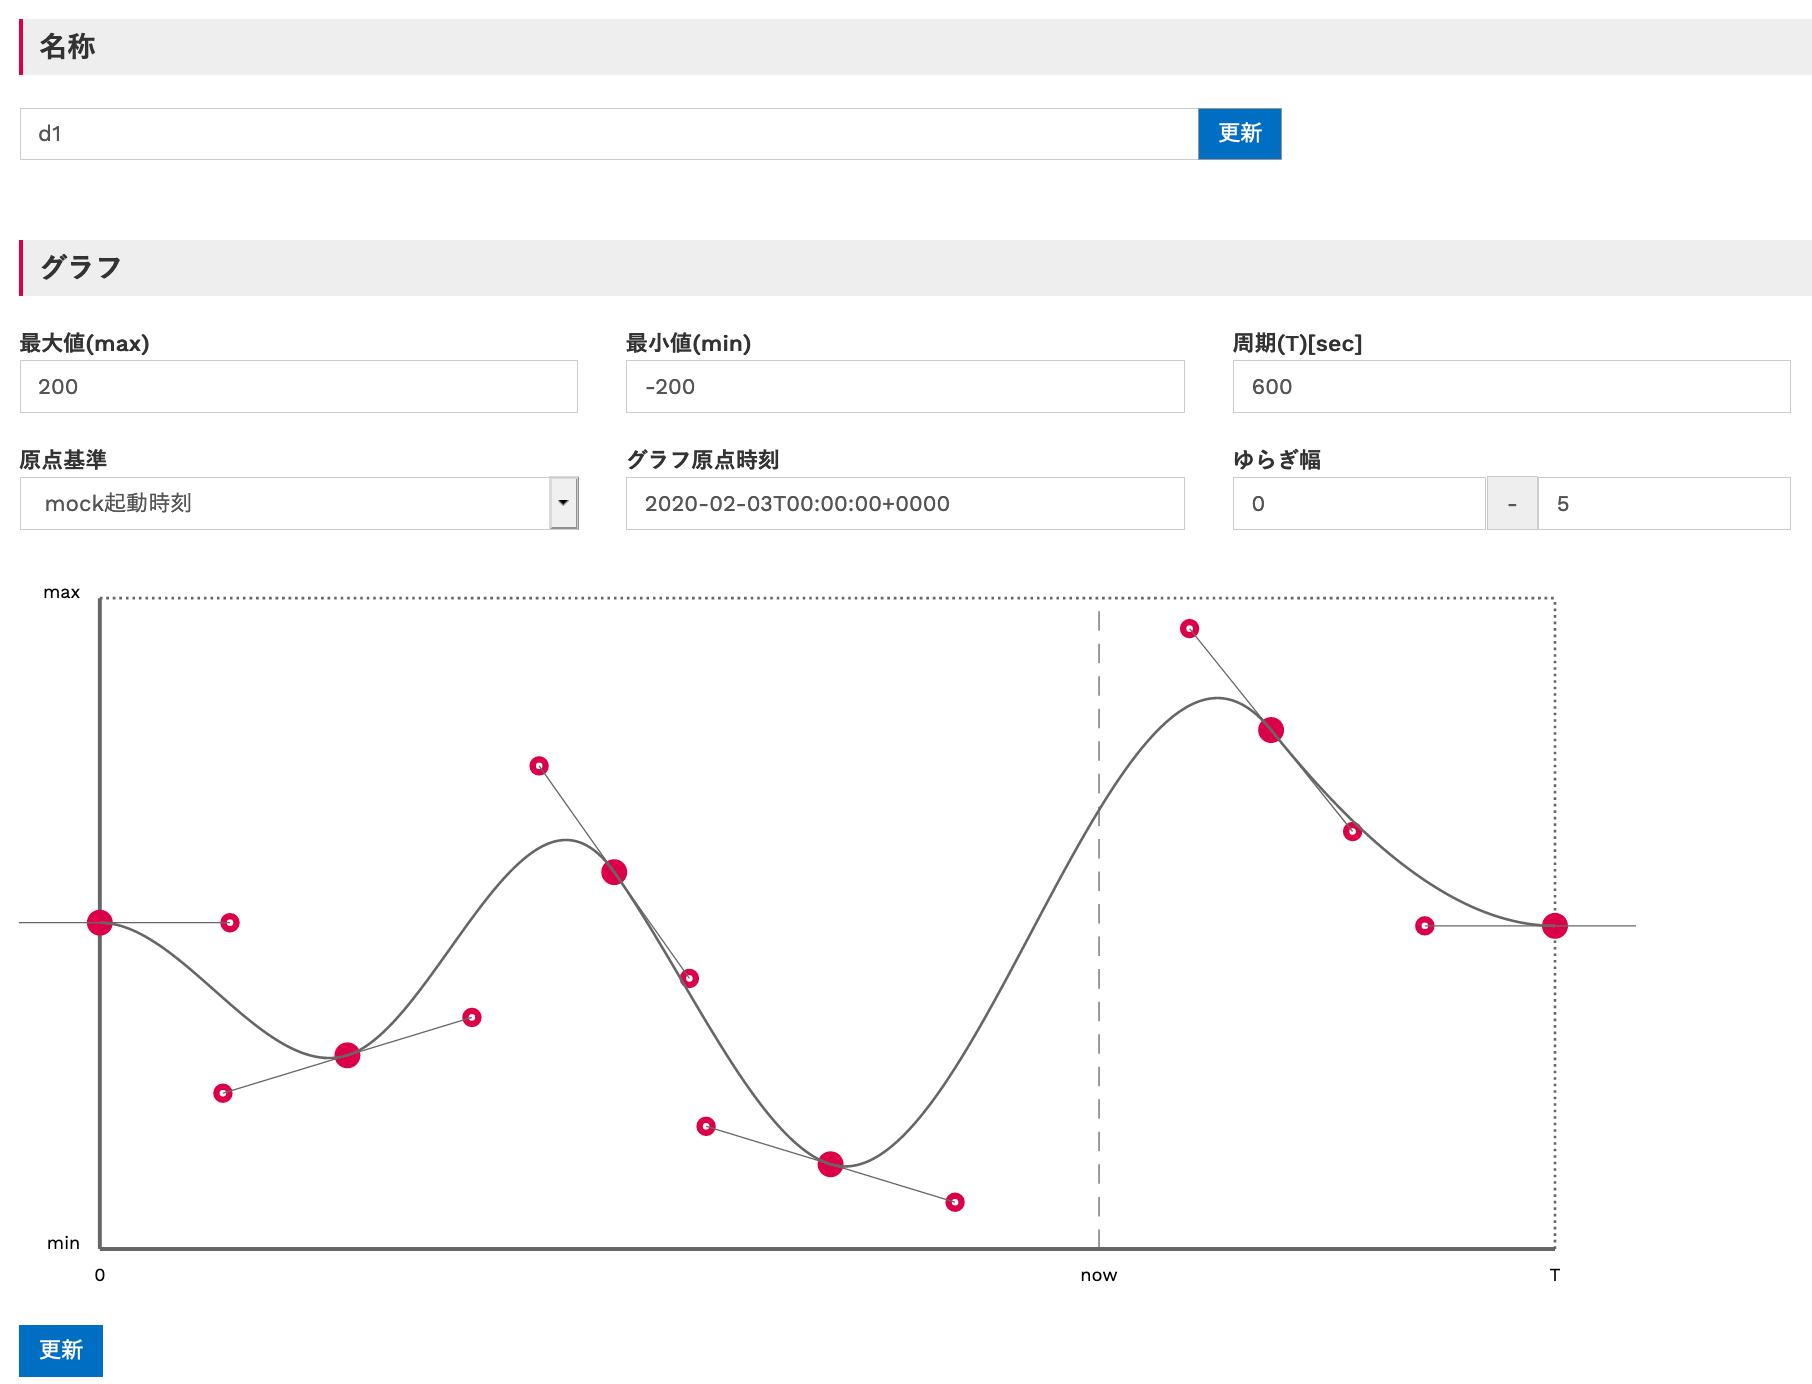Focus the 最小値(min) input field
The width and height of the screenshot is (1812, 1384).
pyautogui.click(x=904, y=387)
